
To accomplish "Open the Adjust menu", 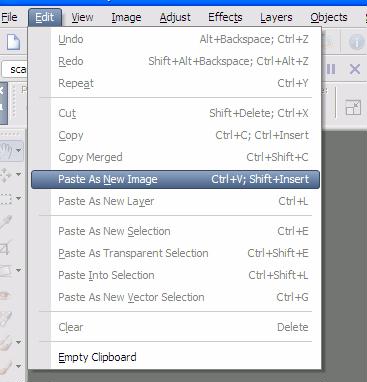I will click(x=175, y=17).
